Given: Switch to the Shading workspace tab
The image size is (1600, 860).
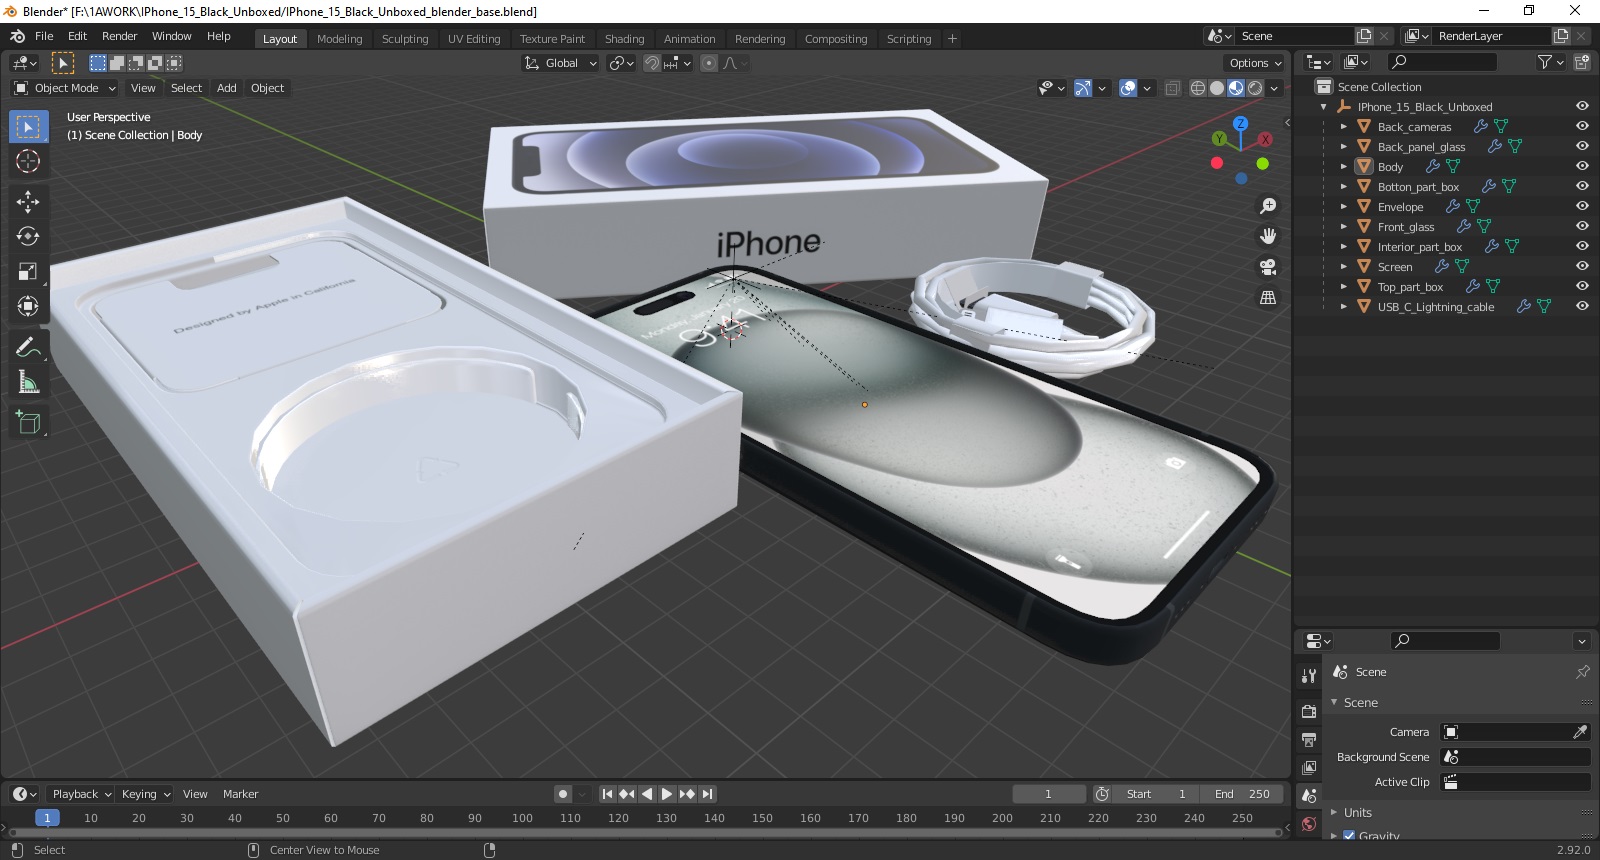Looking at the screenshot, I should point(624,39).
